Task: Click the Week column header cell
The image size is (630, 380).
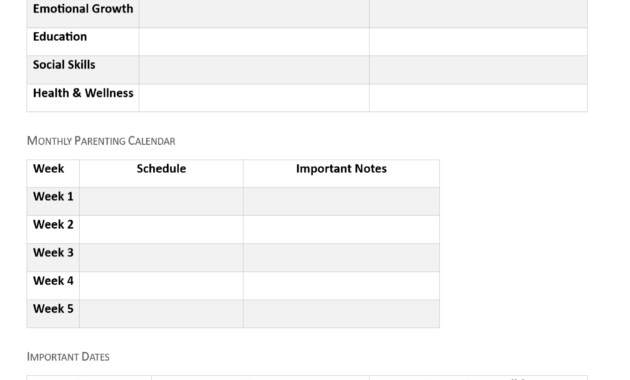Action: pyautogui.click(x=53, y=174)
